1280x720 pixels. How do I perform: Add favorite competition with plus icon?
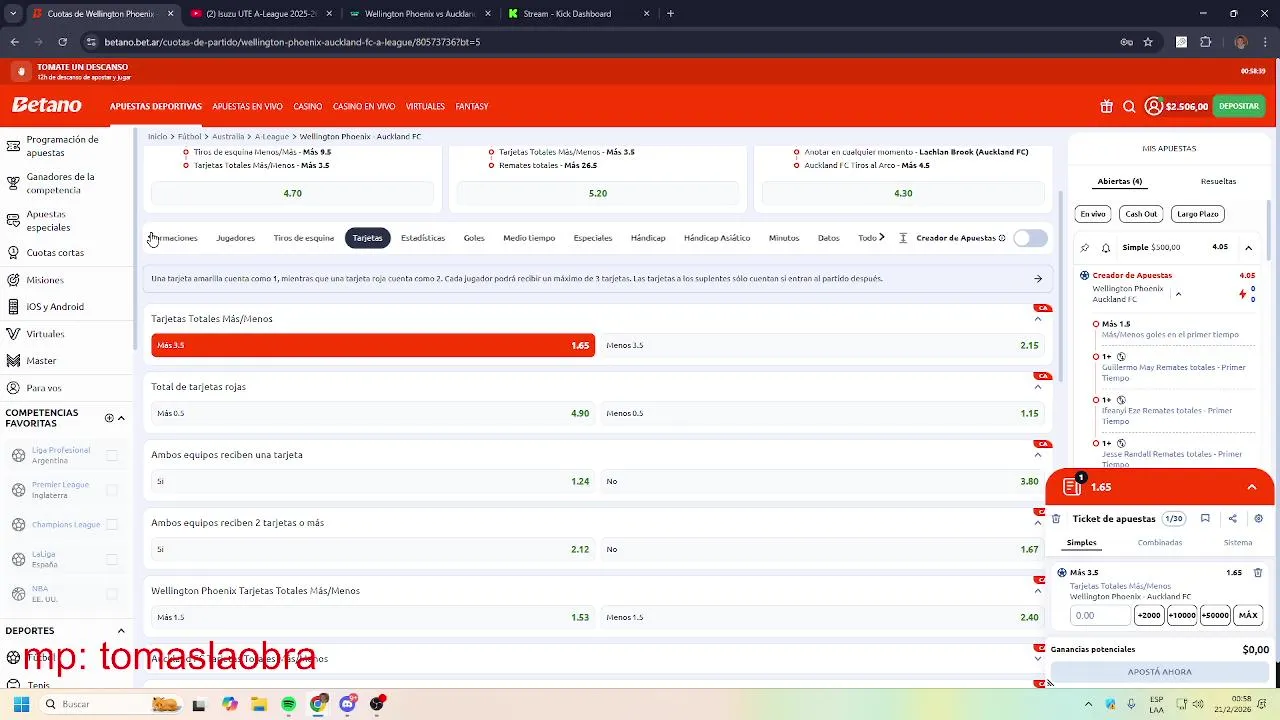109,418
